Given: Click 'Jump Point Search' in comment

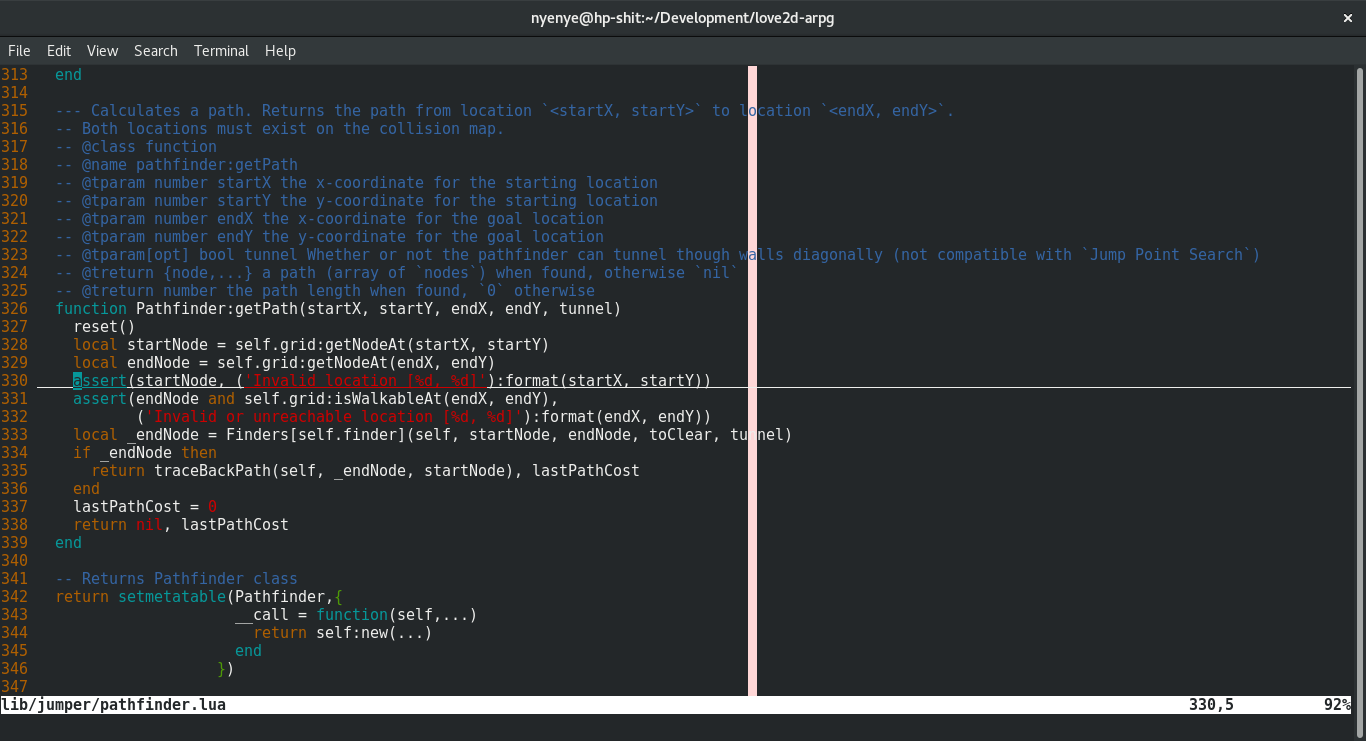Looking at the screenshot, I should tap(1166, 255).
